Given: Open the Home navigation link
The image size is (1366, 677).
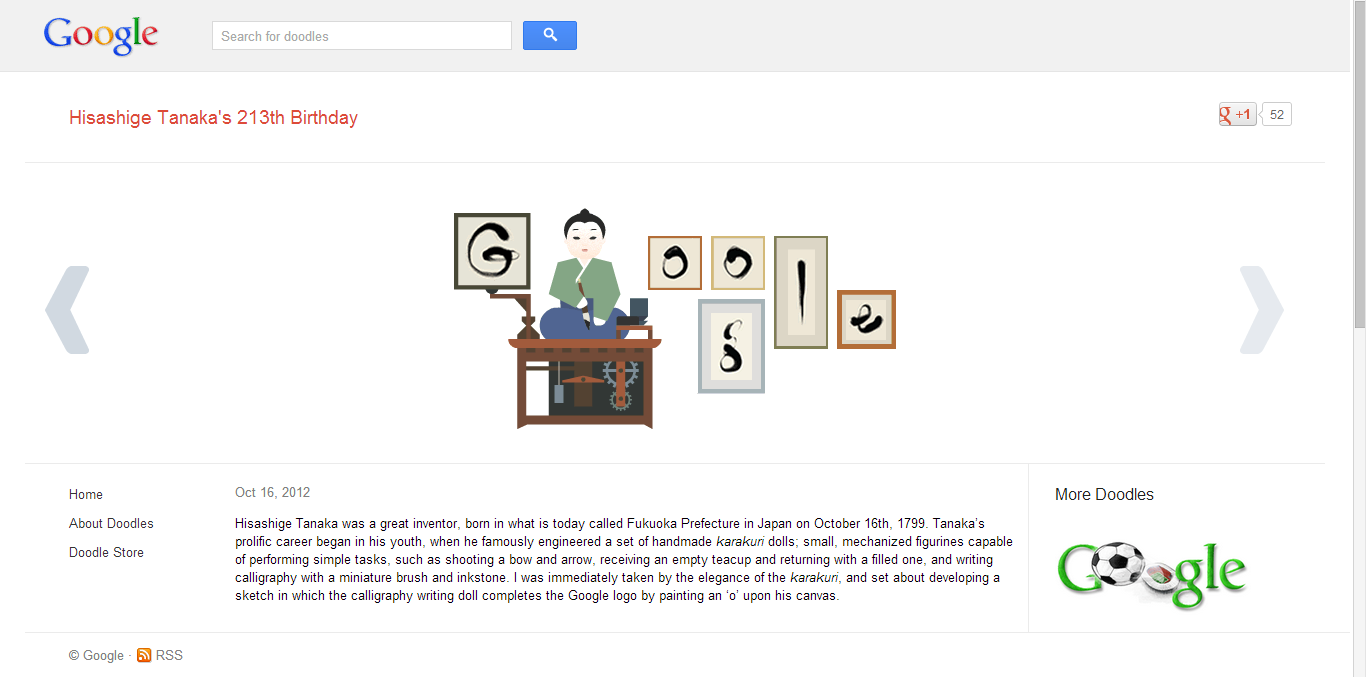Looking at the screenshot, I should point(86,494).
